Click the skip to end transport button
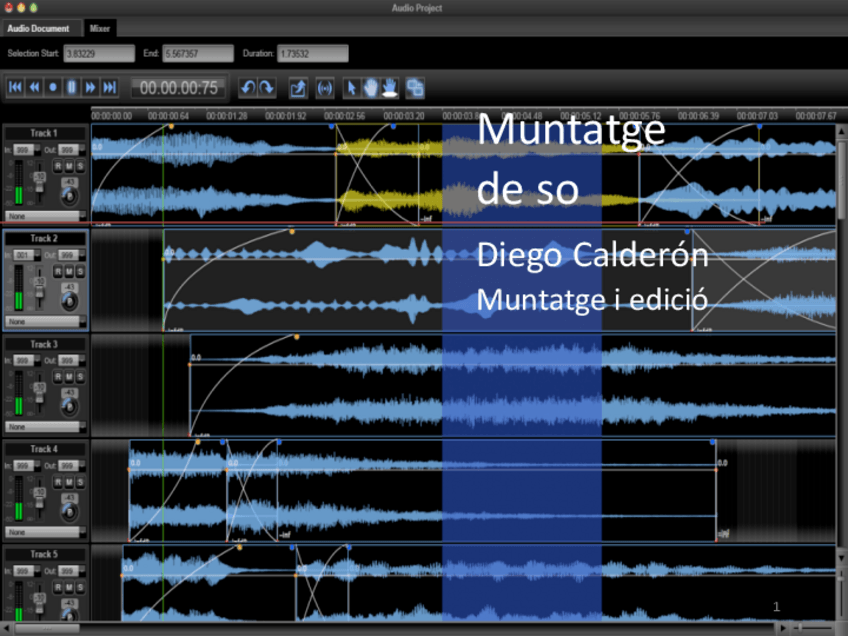Image resolution: width=848 pixels, height=636 pixels. (x=110, y=88)
